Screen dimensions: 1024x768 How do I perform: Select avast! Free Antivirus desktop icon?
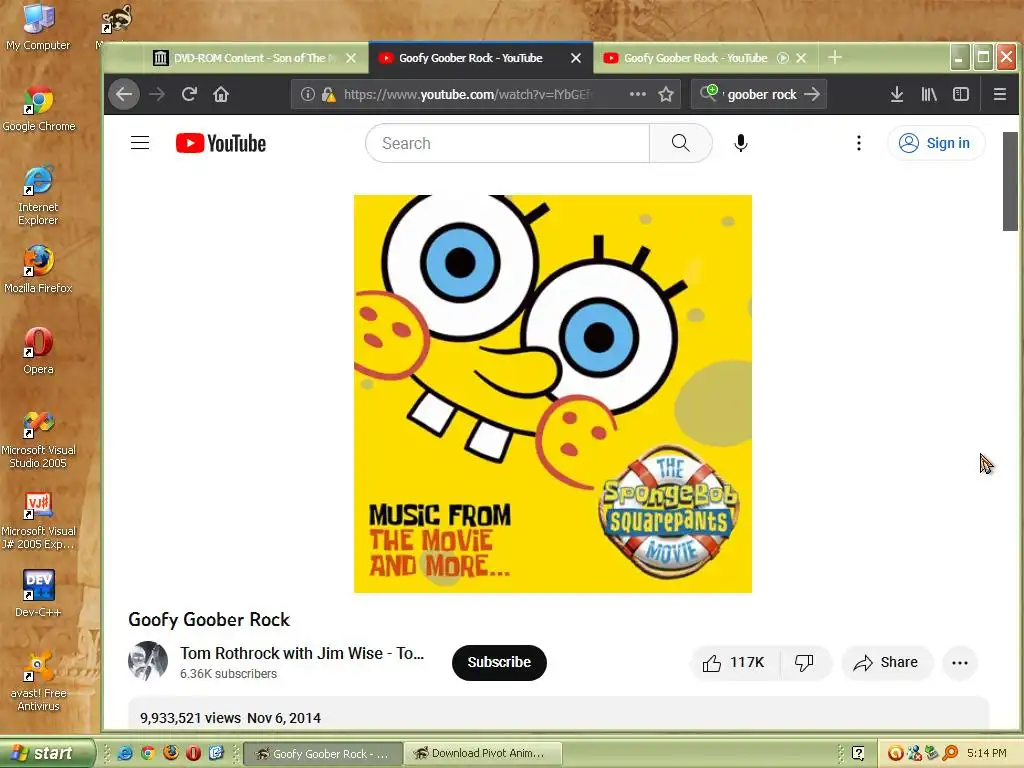point(38,681)
